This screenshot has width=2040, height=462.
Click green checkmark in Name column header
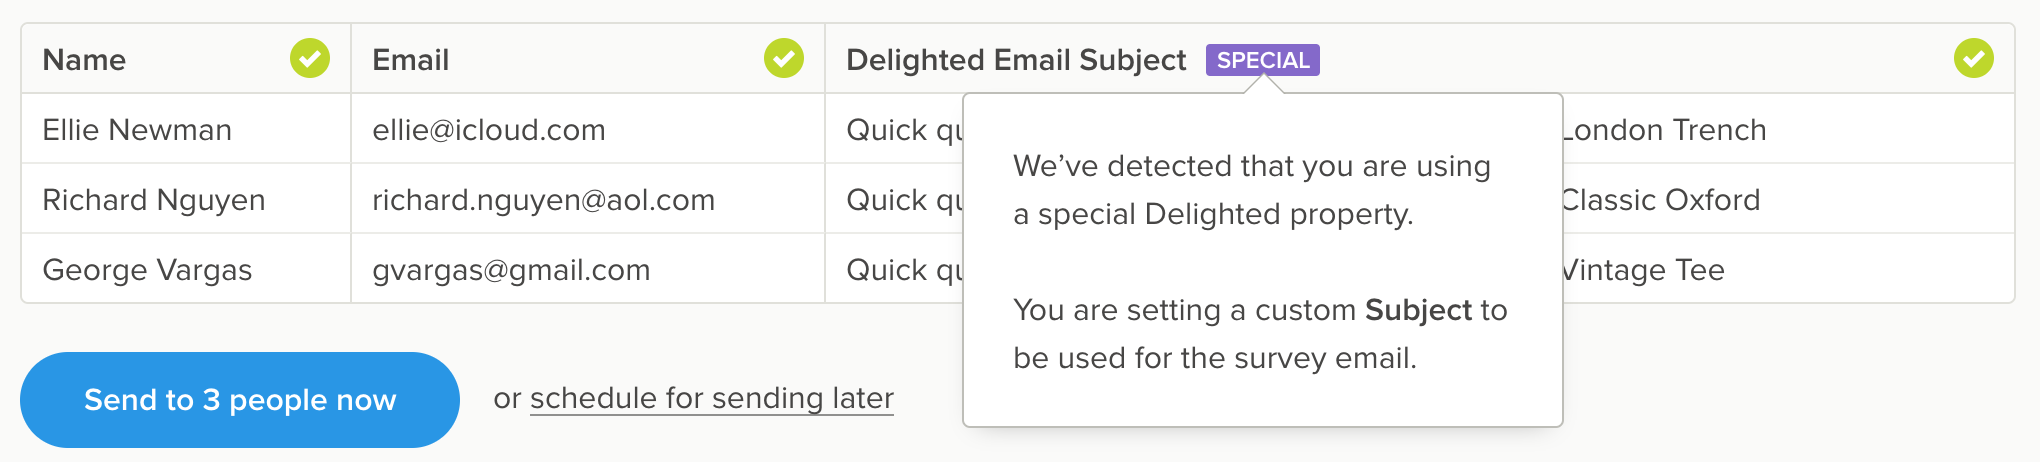click(x=310, y=59)
